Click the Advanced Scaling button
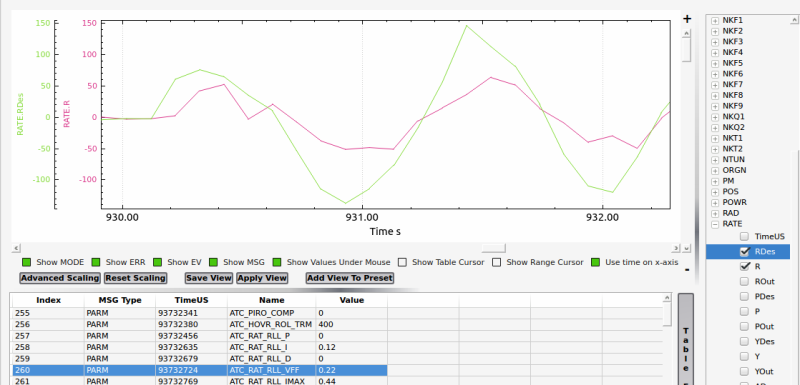The width and height of the screenshot is (800, 385). pyautogui.click(x=60, y=278)
